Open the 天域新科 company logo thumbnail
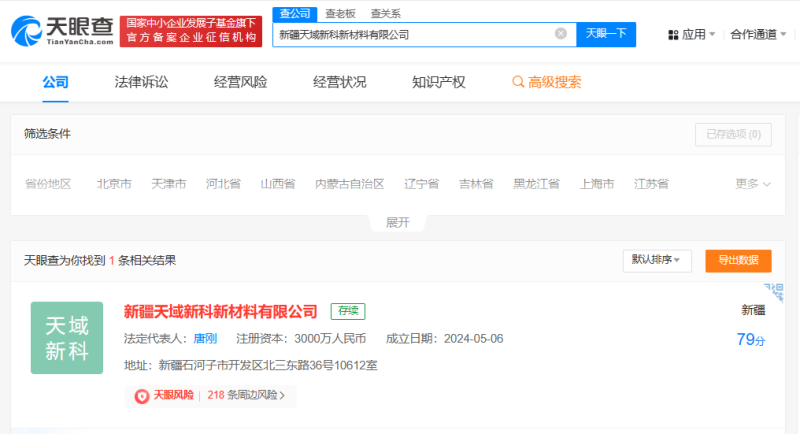The height and width of the screenshot is (434, 800). click(67, 338)
